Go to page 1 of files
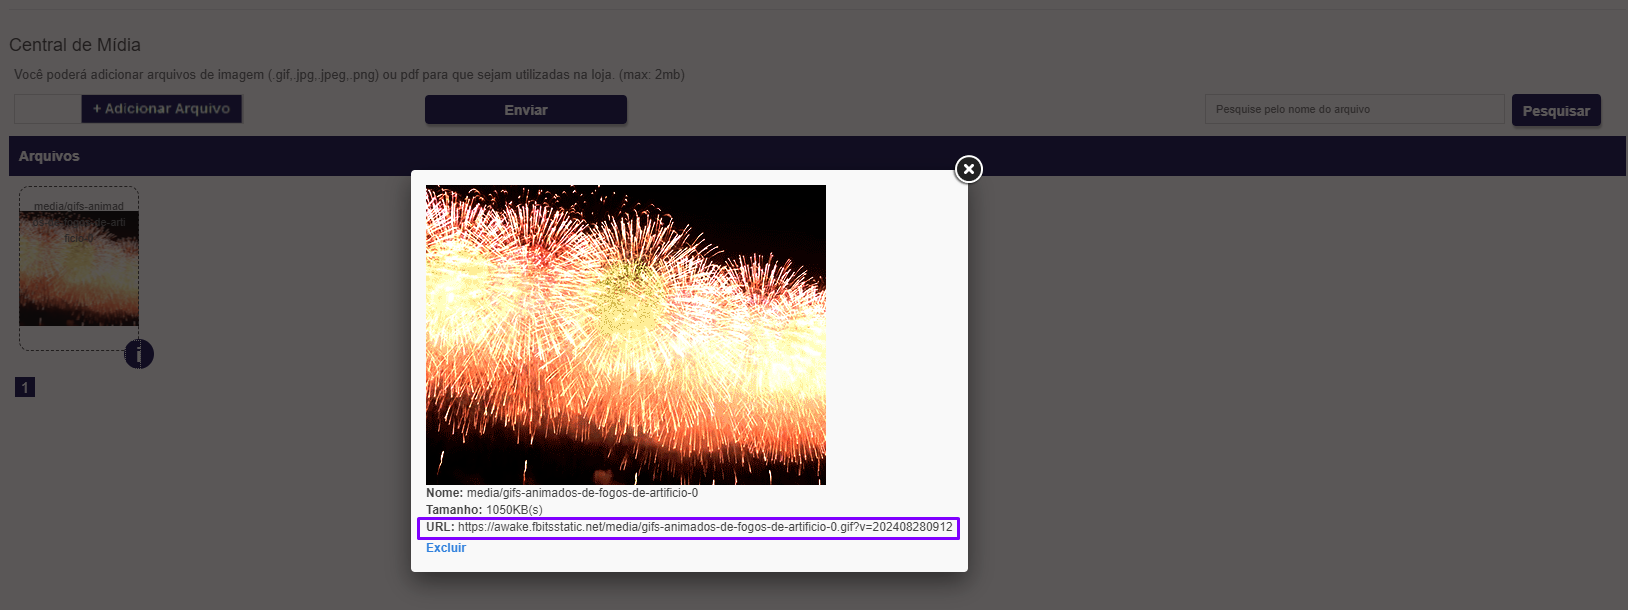1628x610 pixels. click(x=25, y=387)
